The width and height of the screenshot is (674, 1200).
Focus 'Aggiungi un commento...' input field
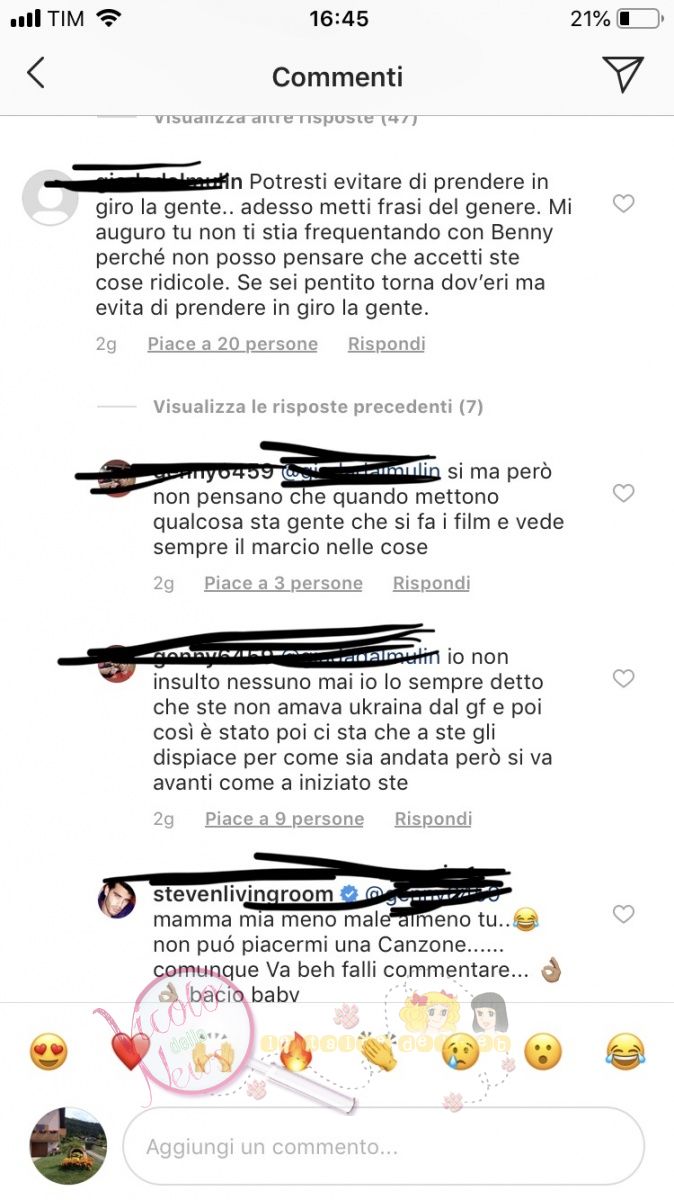(x=383, y=1147)
